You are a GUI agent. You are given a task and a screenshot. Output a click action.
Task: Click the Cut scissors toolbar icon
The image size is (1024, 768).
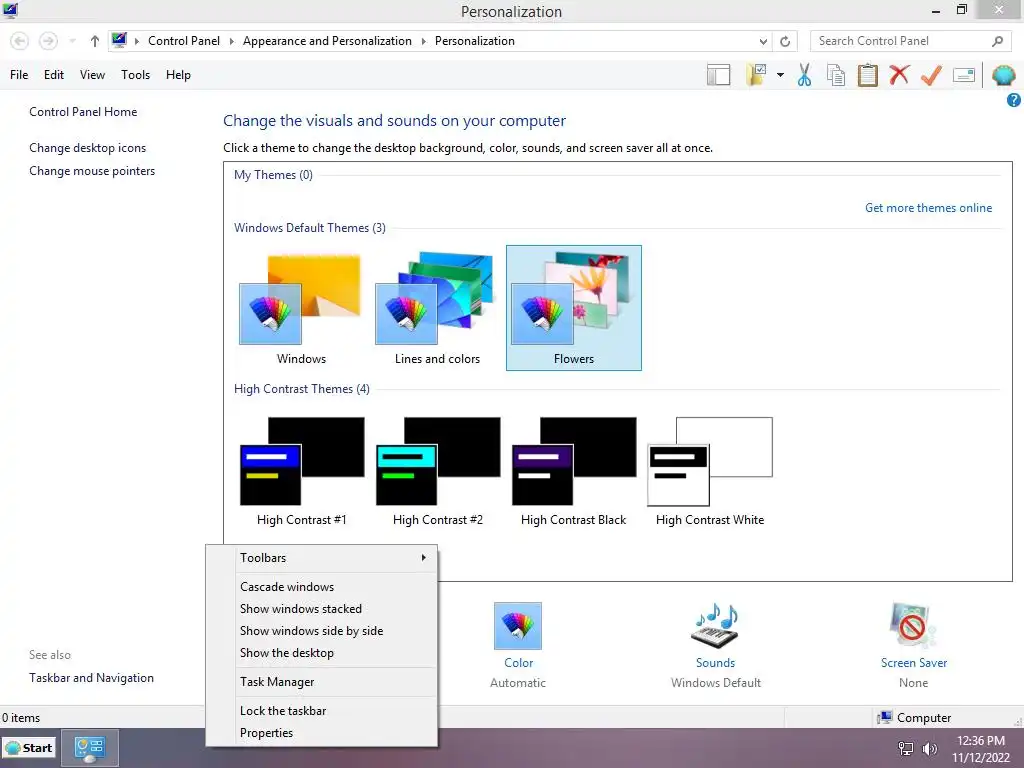(x=804, y=75)
